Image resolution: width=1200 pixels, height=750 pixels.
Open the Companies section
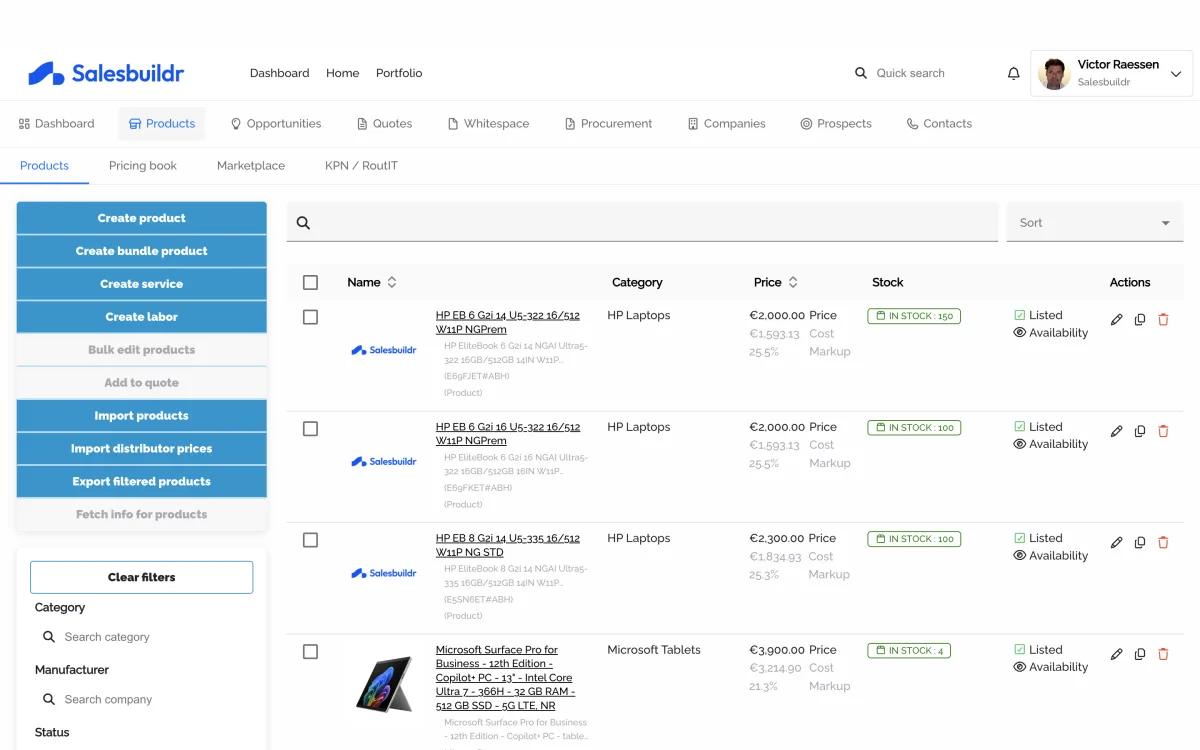(x=726, y=124)
